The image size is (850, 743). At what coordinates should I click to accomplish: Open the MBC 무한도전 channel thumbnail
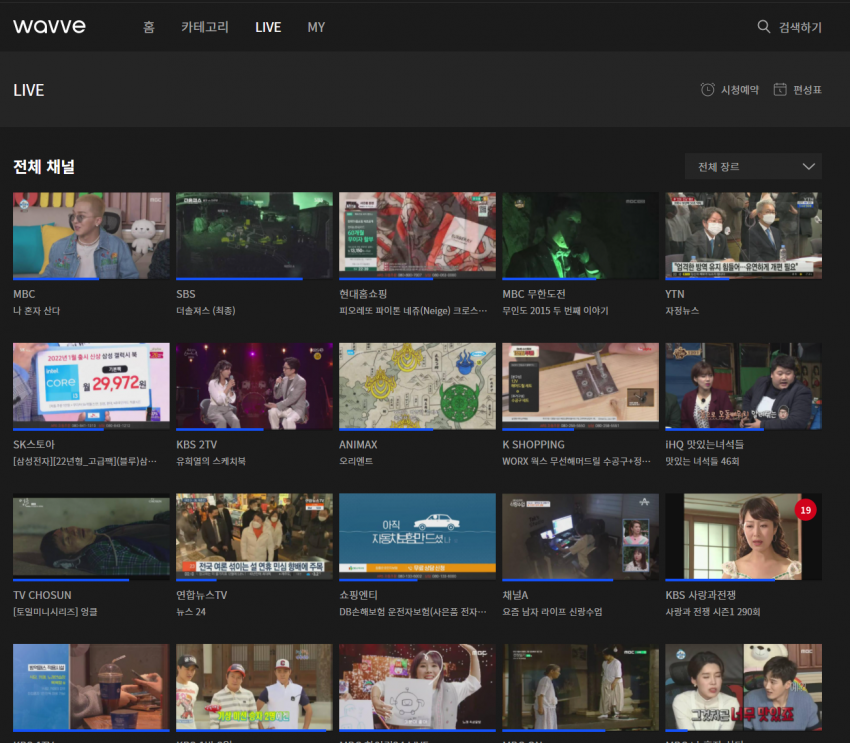coord(581,236)
